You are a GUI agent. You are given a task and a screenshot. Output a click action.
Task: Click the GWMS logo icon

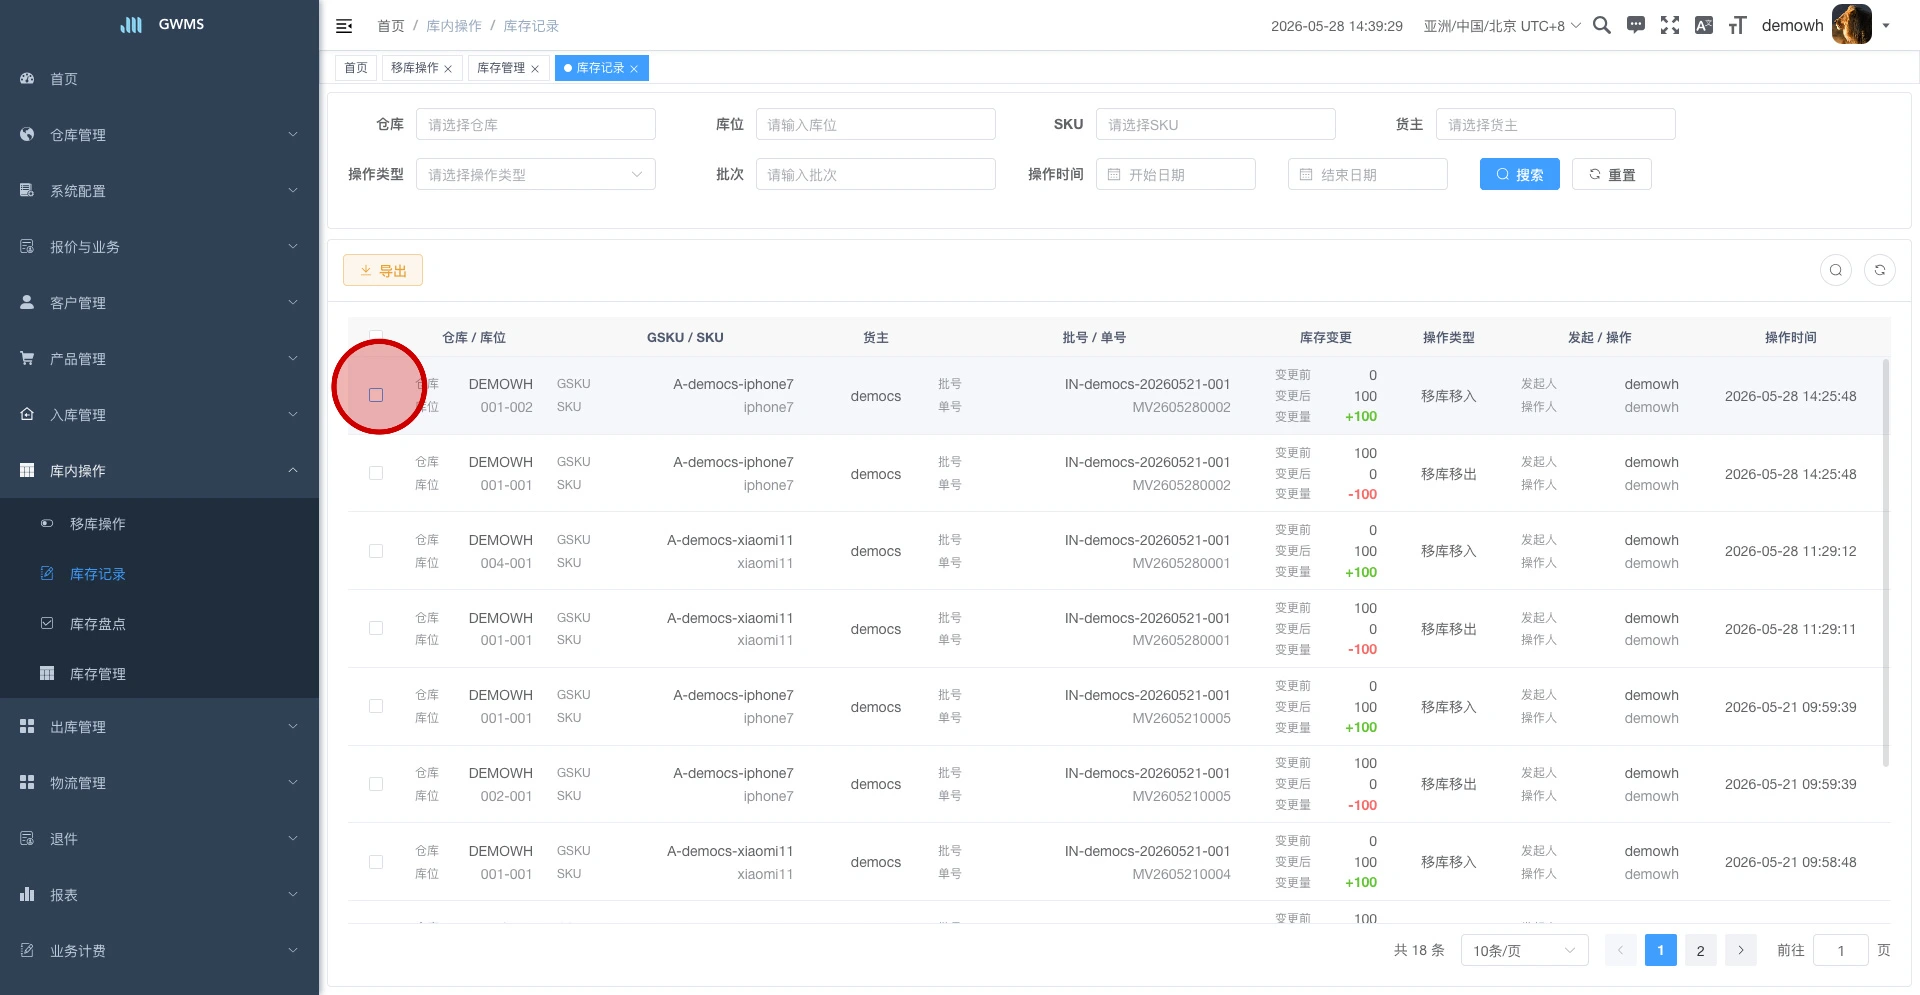click(x=131, y=25)
